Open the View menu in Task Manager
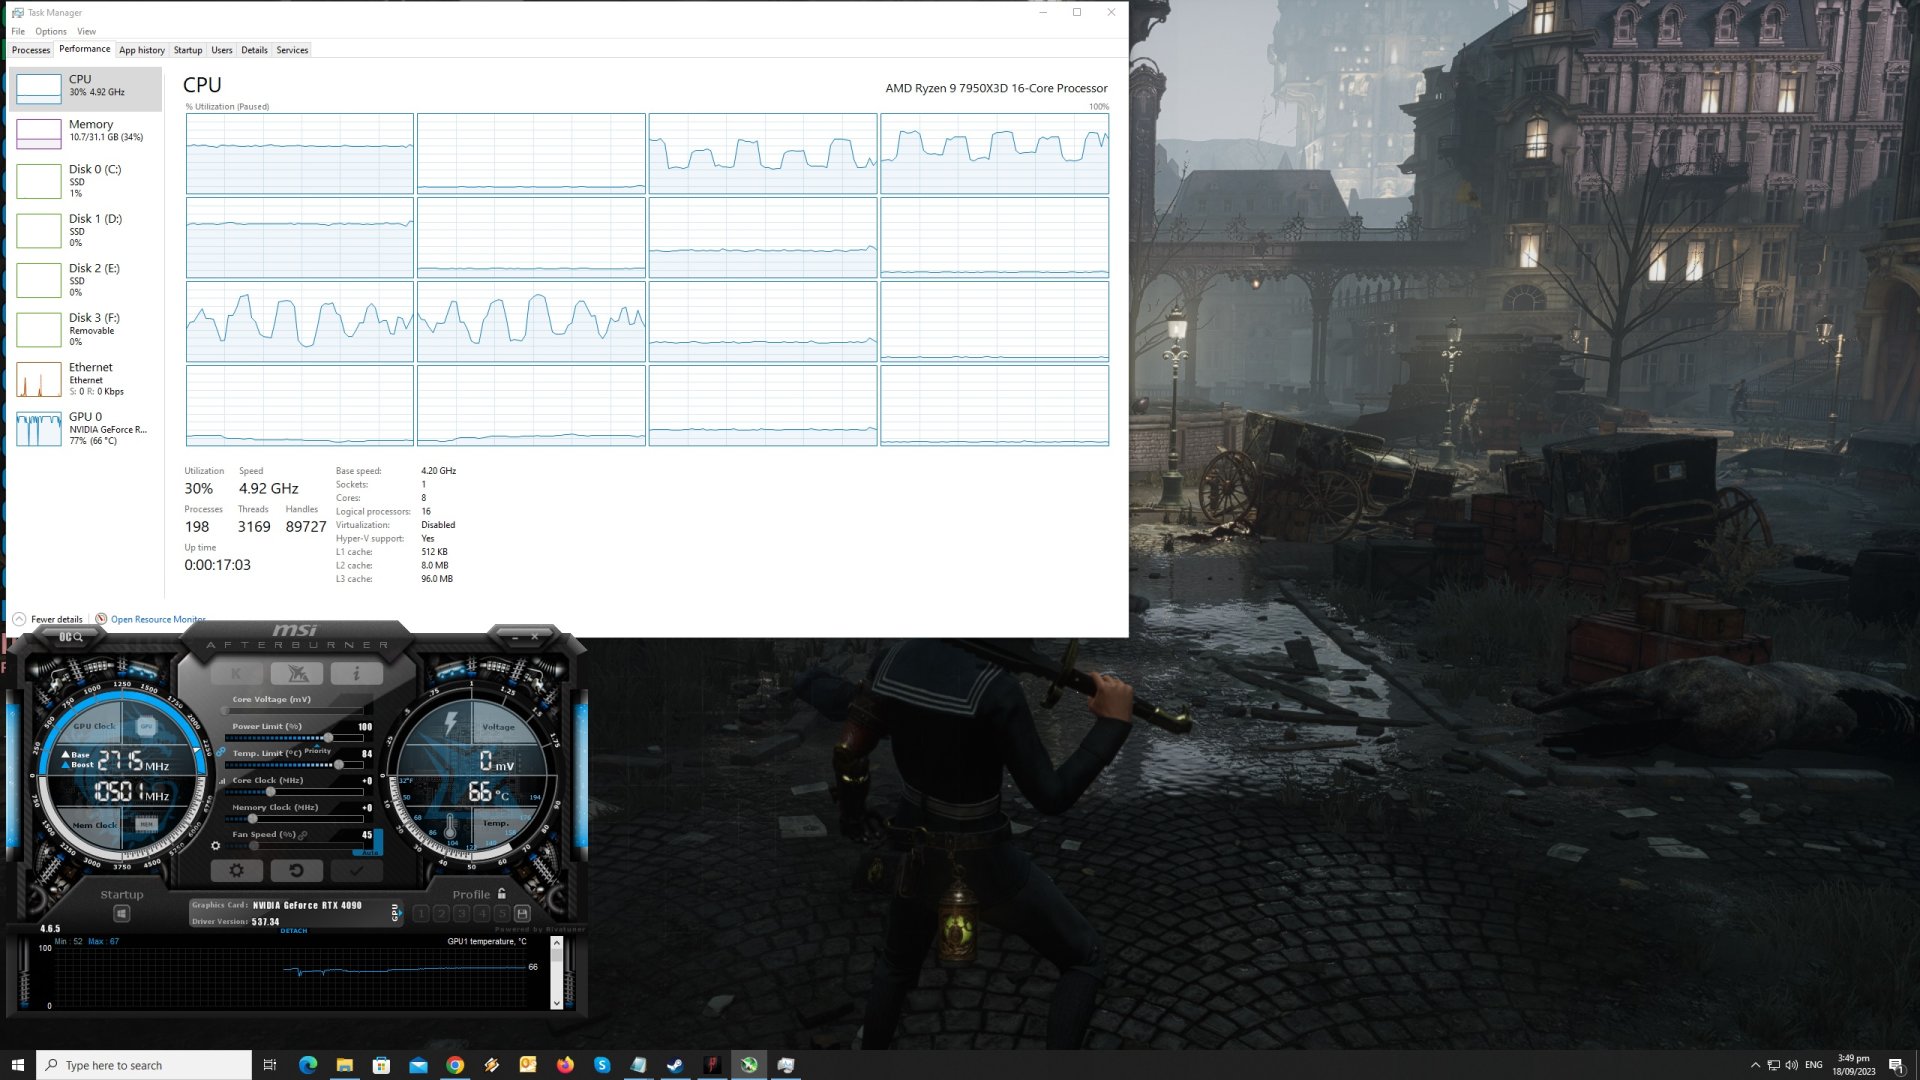1920x1080 pixels. pos(86,31)
